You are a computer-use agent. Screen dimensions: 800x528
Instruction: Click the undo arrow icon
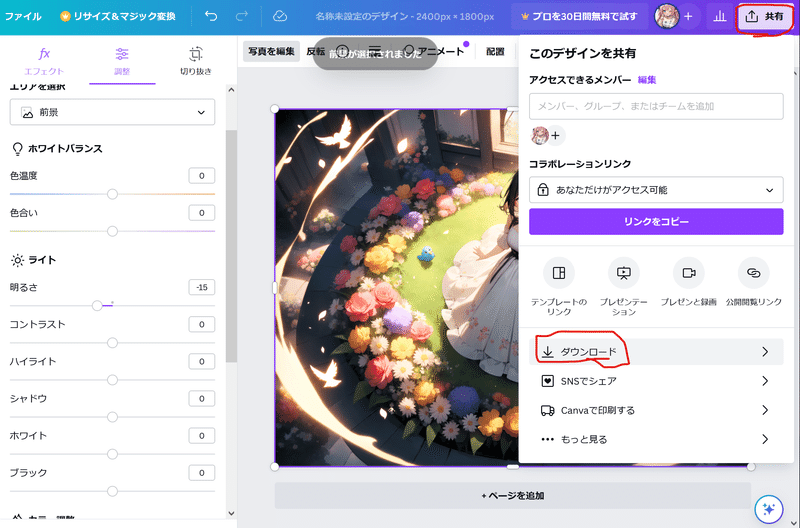[211, 16]
